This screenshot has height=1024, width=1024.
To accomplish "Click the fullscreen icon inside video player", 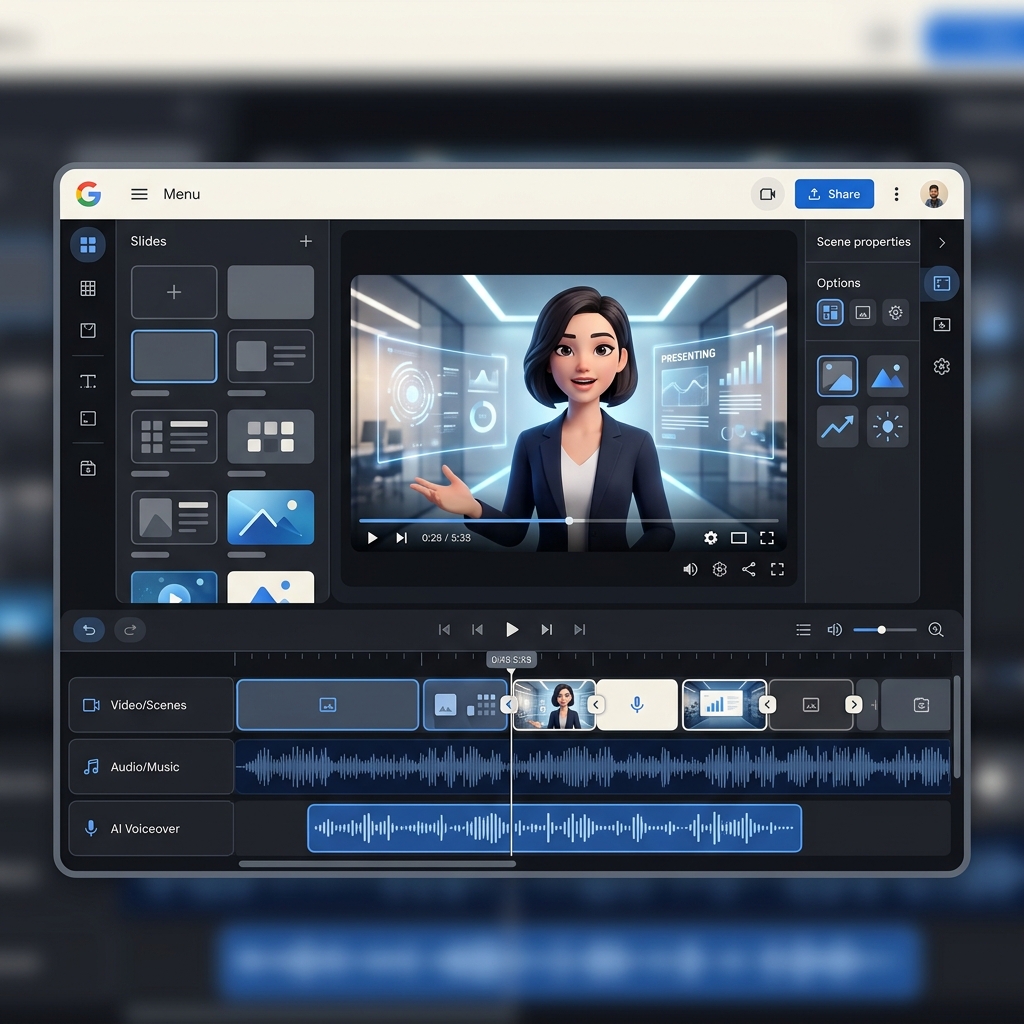I will coord(767,537).
